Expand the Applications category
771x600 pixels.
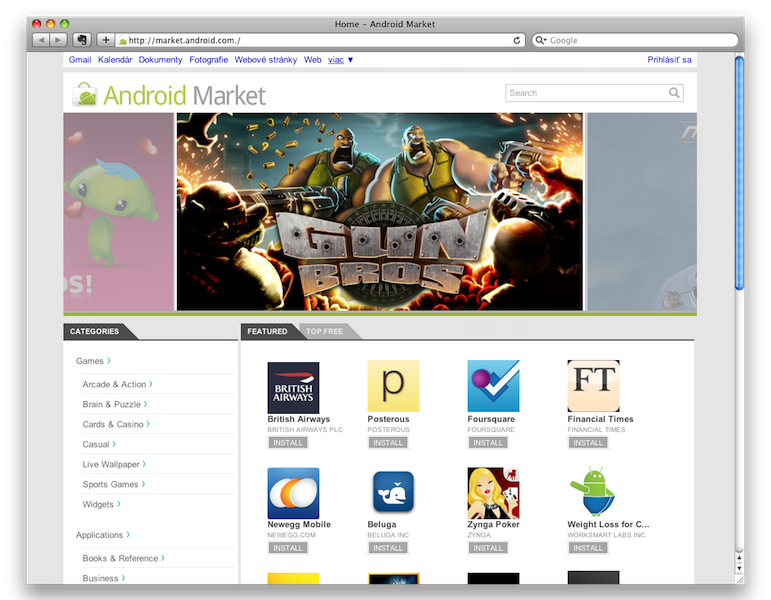pos(103,535)
